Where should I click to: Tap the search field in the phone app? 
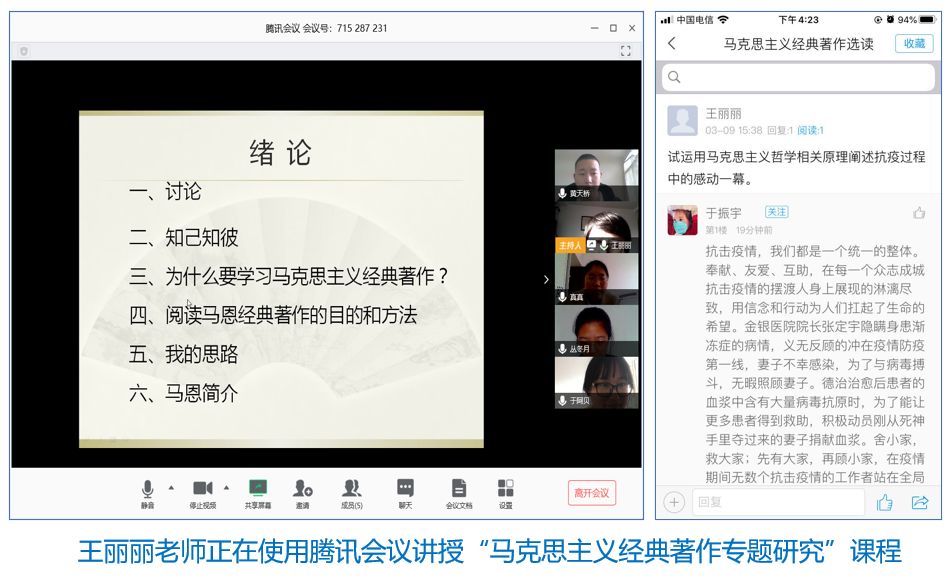coord(798,77)
